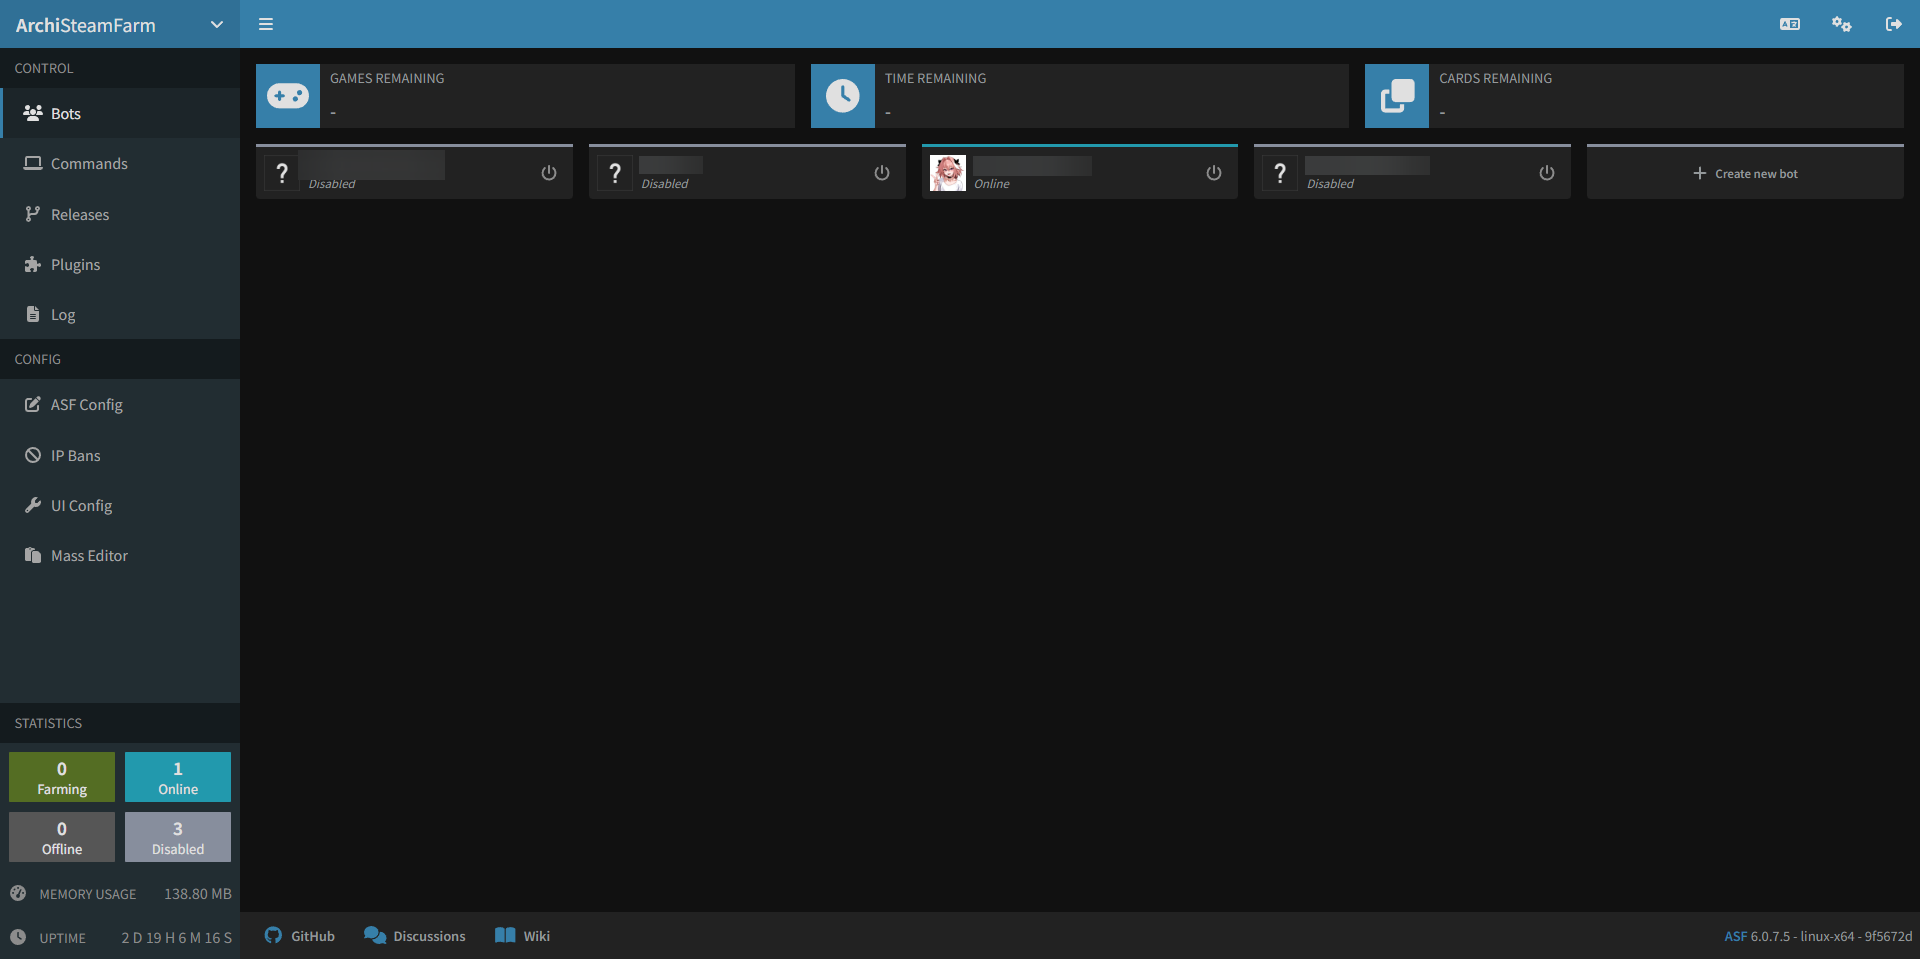Viewport: 1920px width, 959px height.
Task: Open the gears settings icon in header
Action: [x=1842, y=24]
